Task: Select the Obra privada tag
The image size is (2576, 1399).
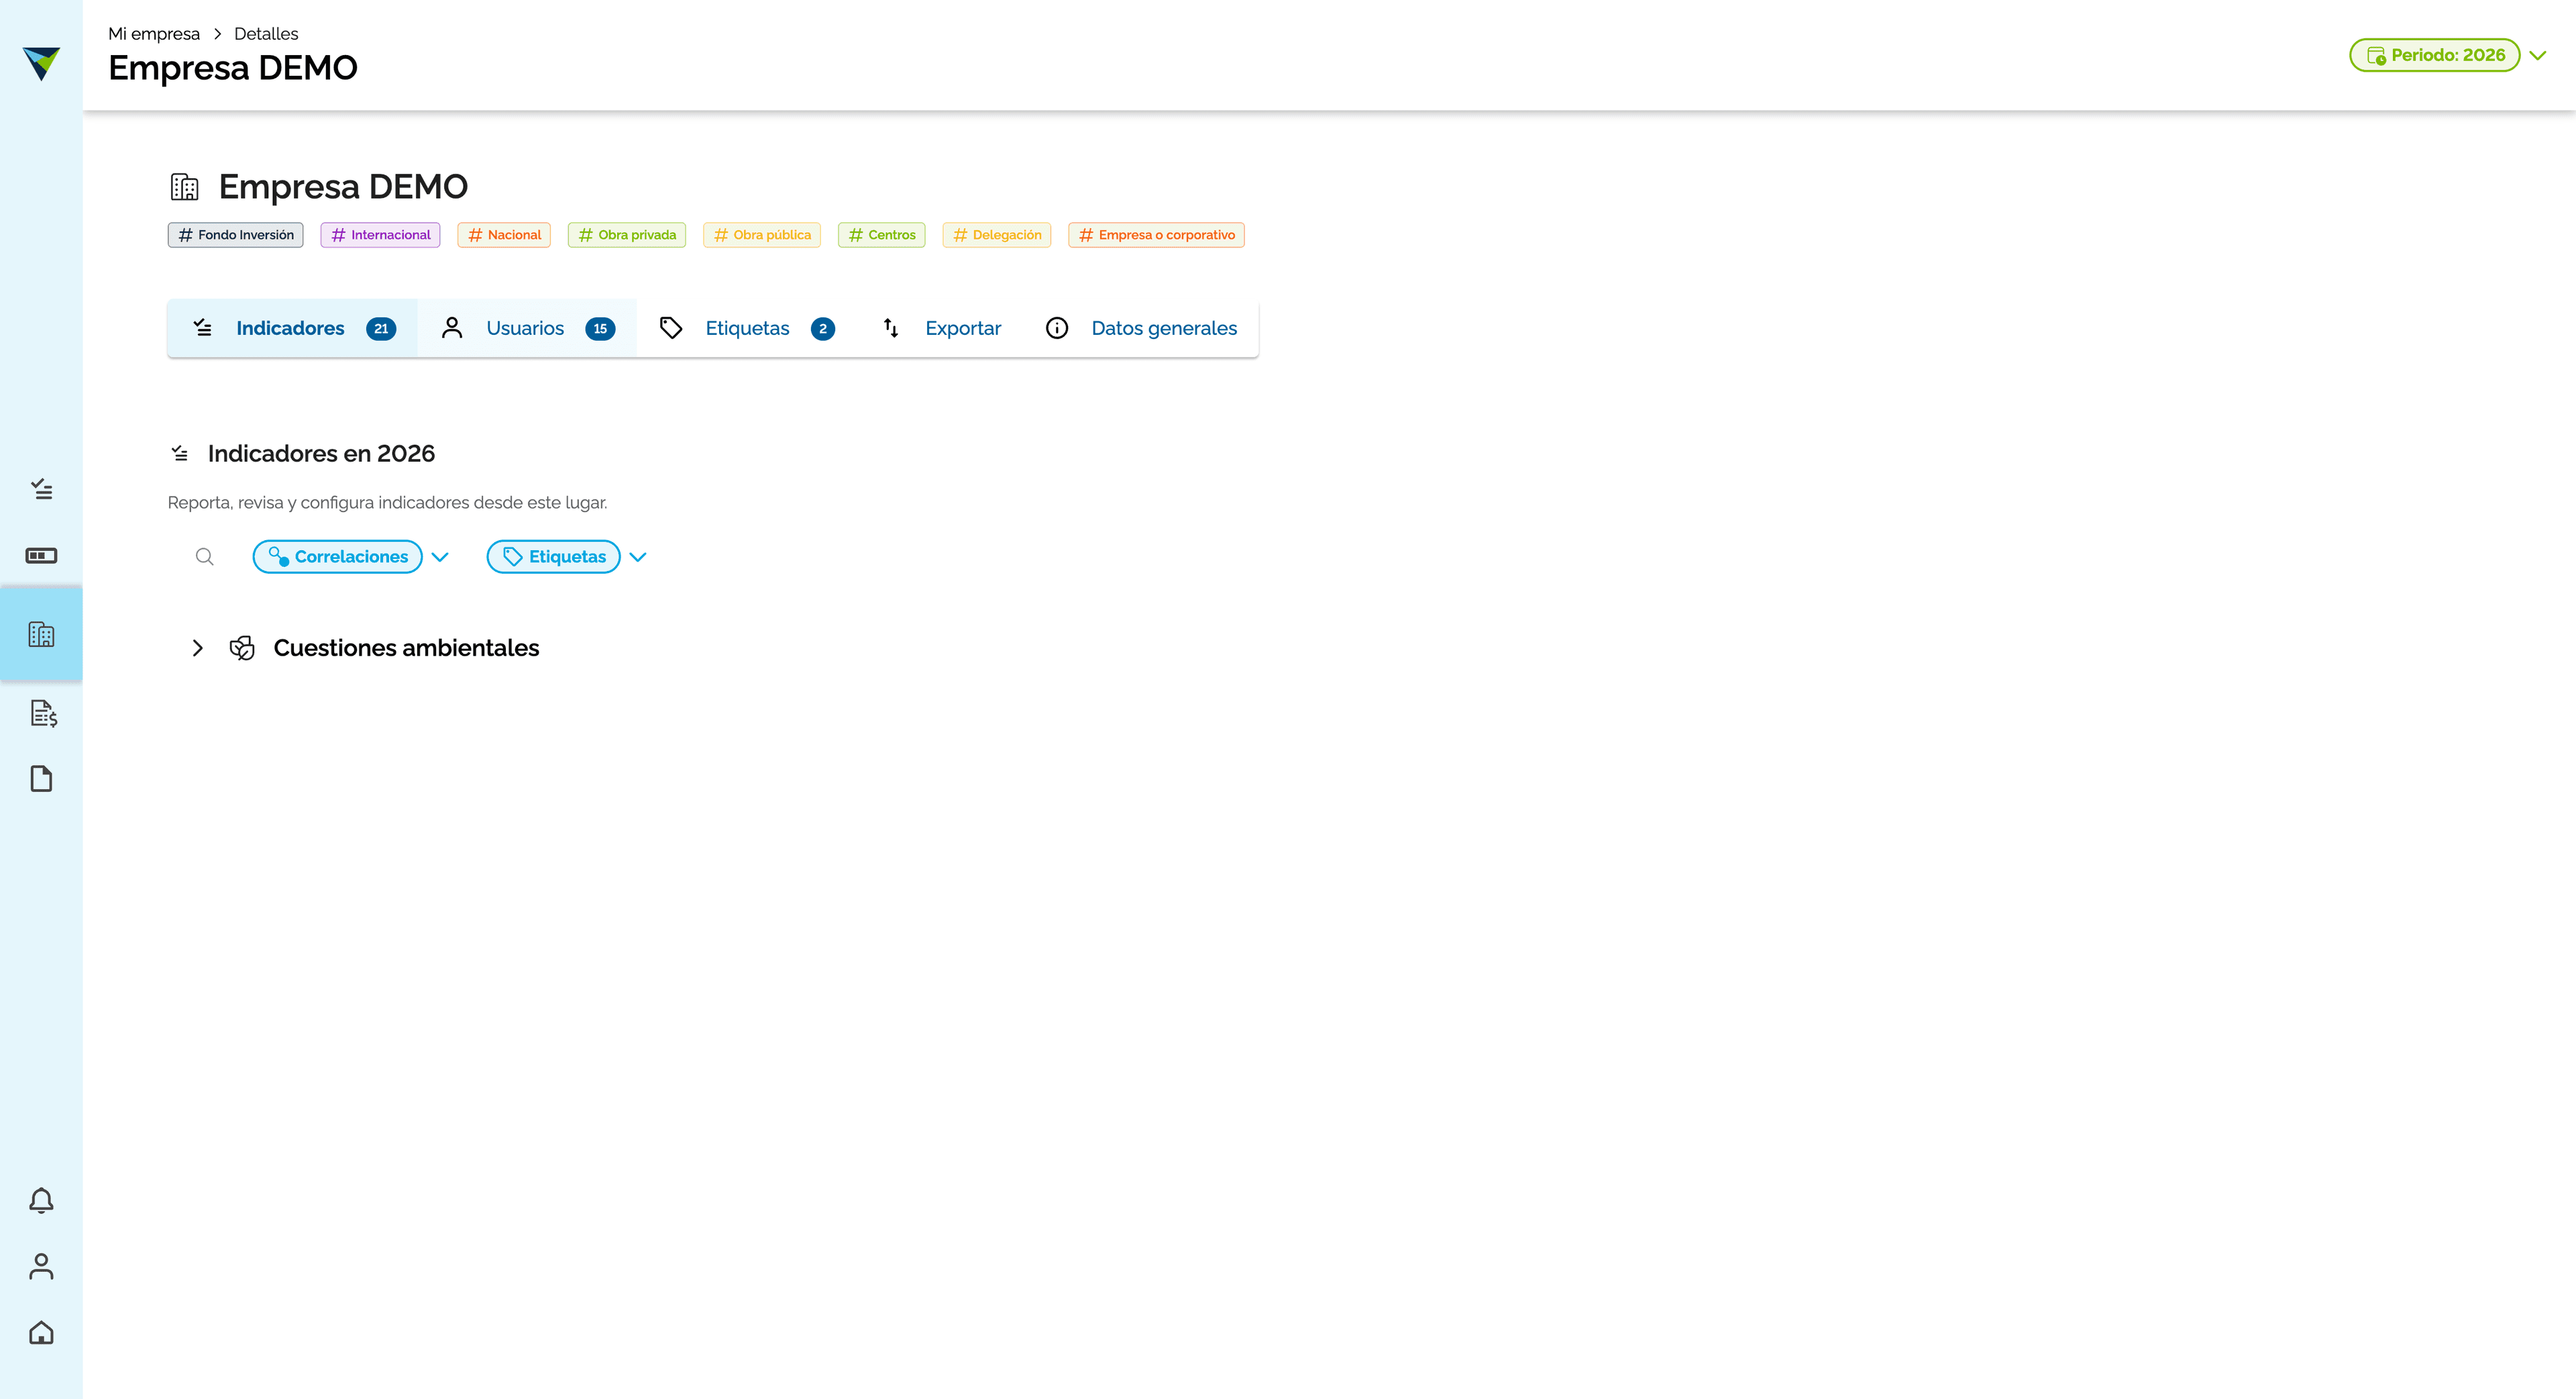Action: [627, 235]
